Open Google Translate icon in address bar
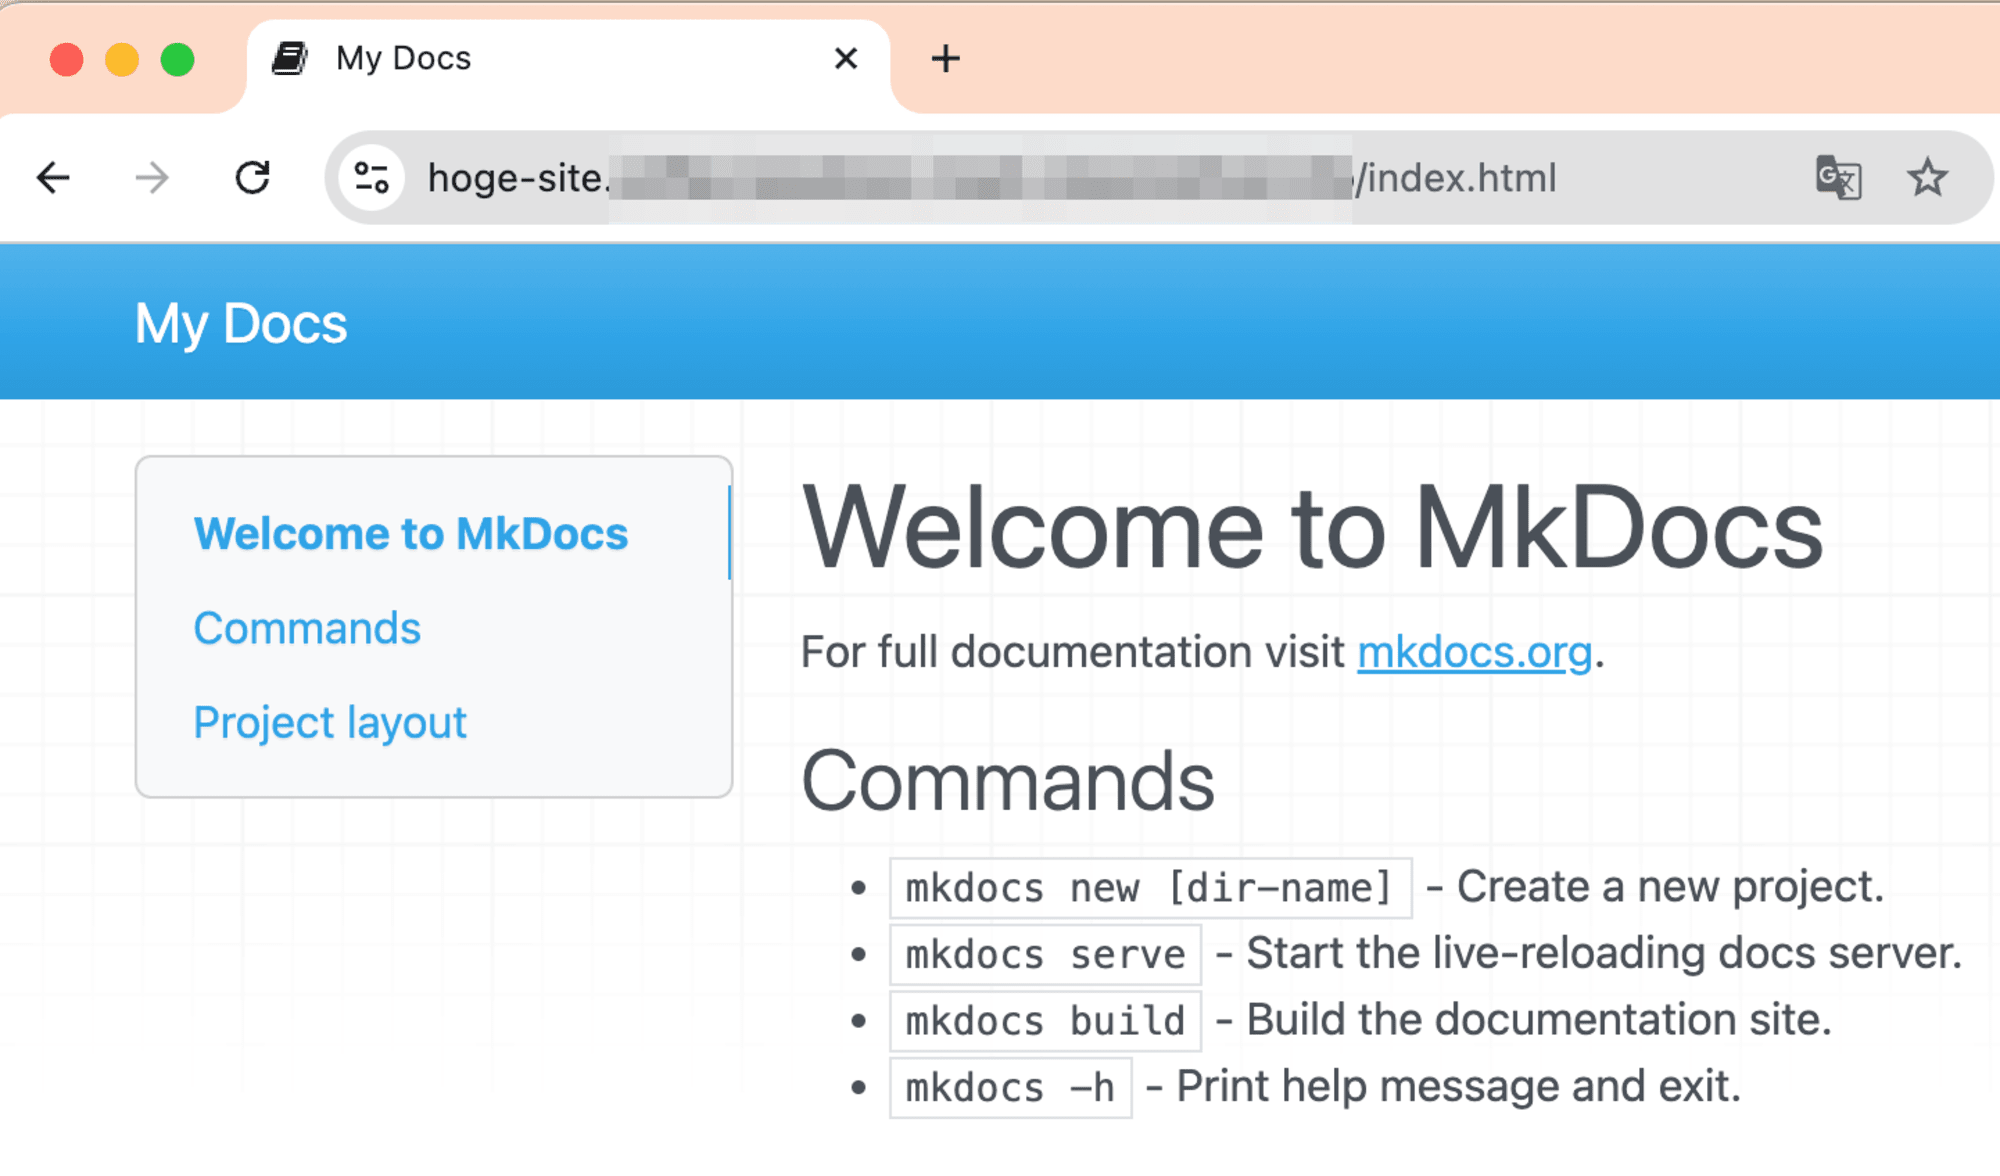 1838,178
